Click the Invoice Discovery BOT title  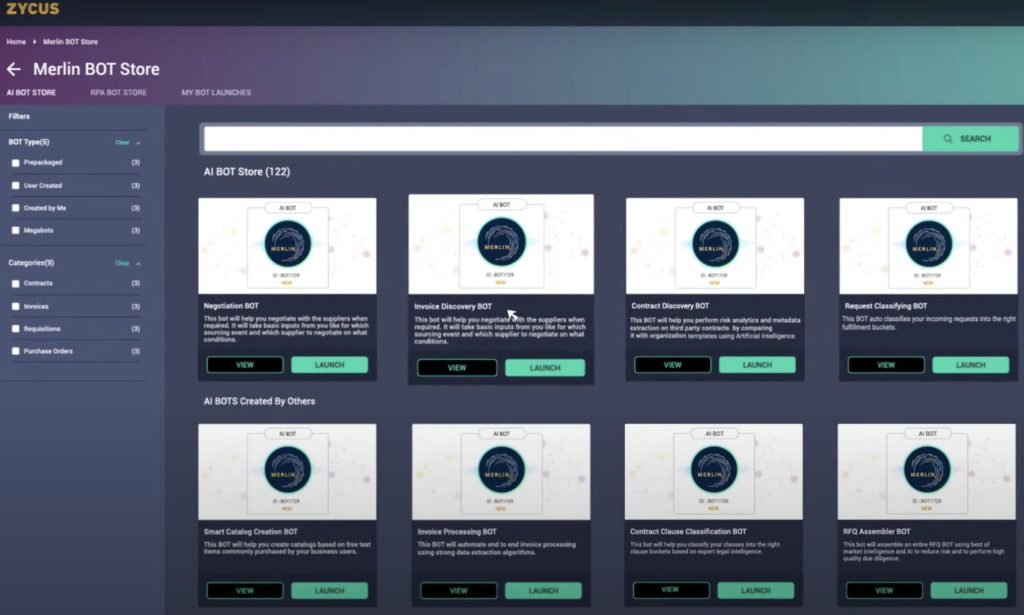(x=453, y=307)
